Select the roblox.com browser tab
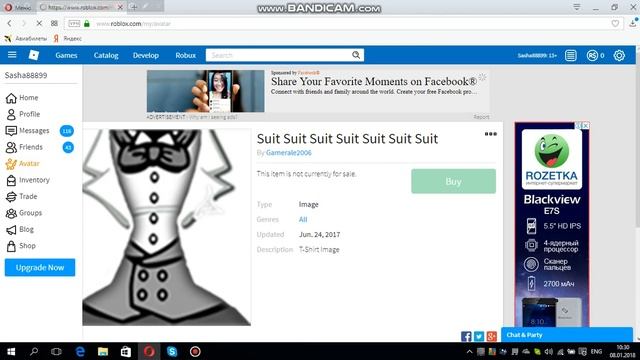This screenshot has height=360, width=640. click(x=81, y=7)
